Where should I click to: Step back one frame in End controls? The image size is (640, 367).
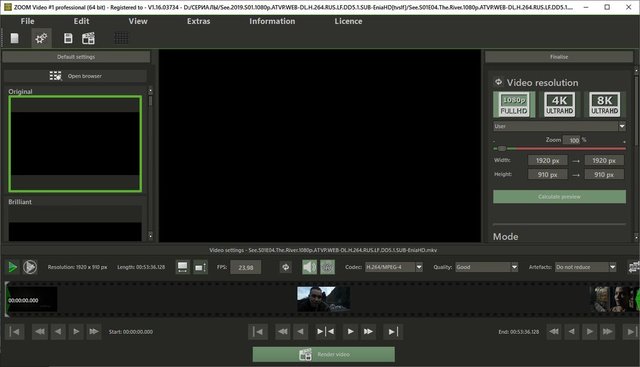pos(572,331)
